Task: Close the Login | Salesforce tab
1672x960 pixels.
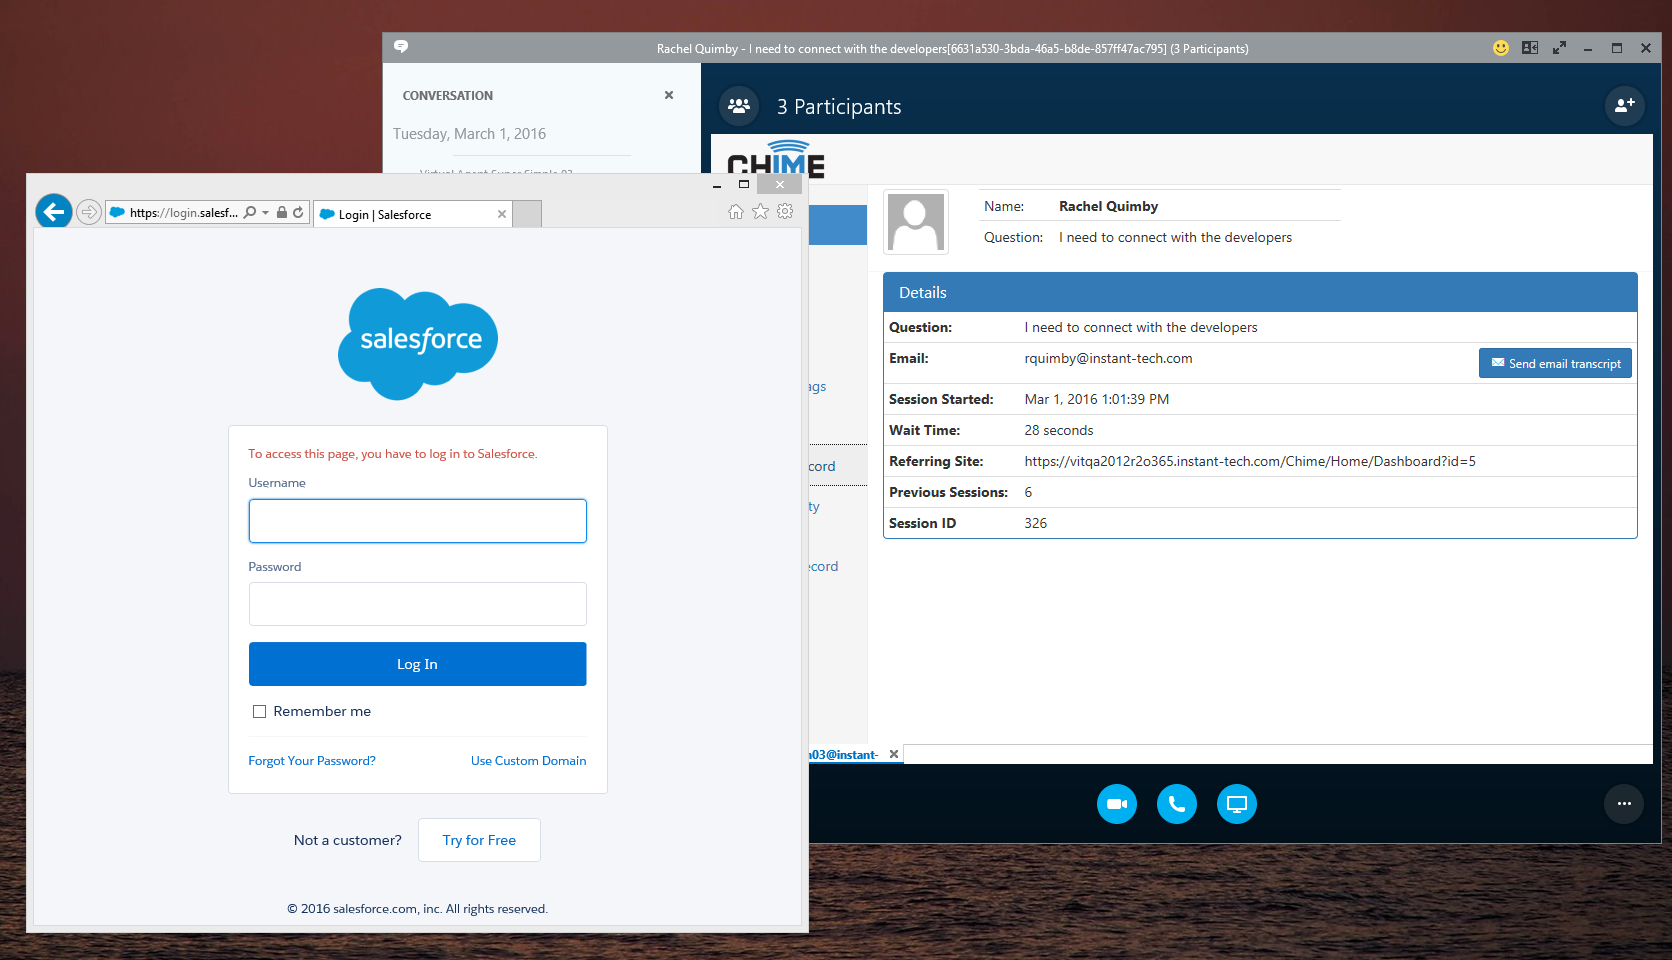Action: click(502, 214)
